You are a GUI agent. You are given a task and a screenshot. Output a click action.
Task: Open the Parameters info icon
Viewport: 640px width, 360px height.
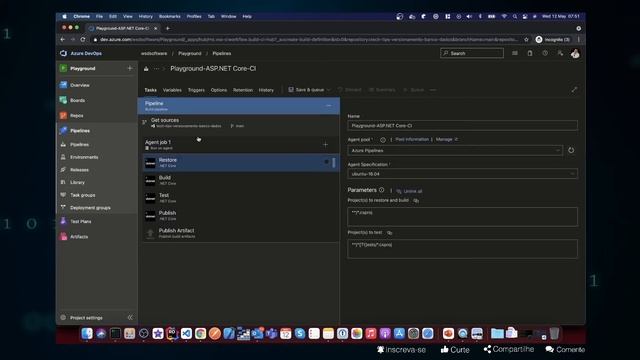pyautogui.click(x=382, y=190)
